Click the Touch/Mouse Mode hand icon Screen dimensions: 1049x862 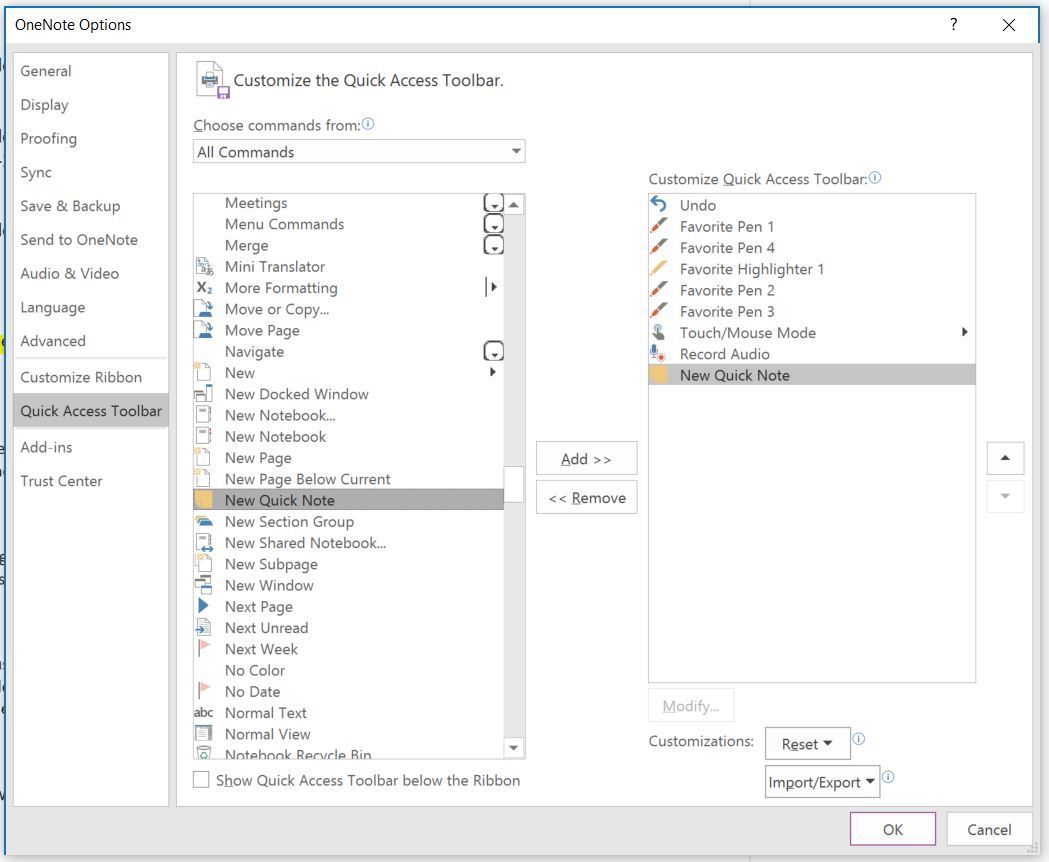click(x=659, y=332)
